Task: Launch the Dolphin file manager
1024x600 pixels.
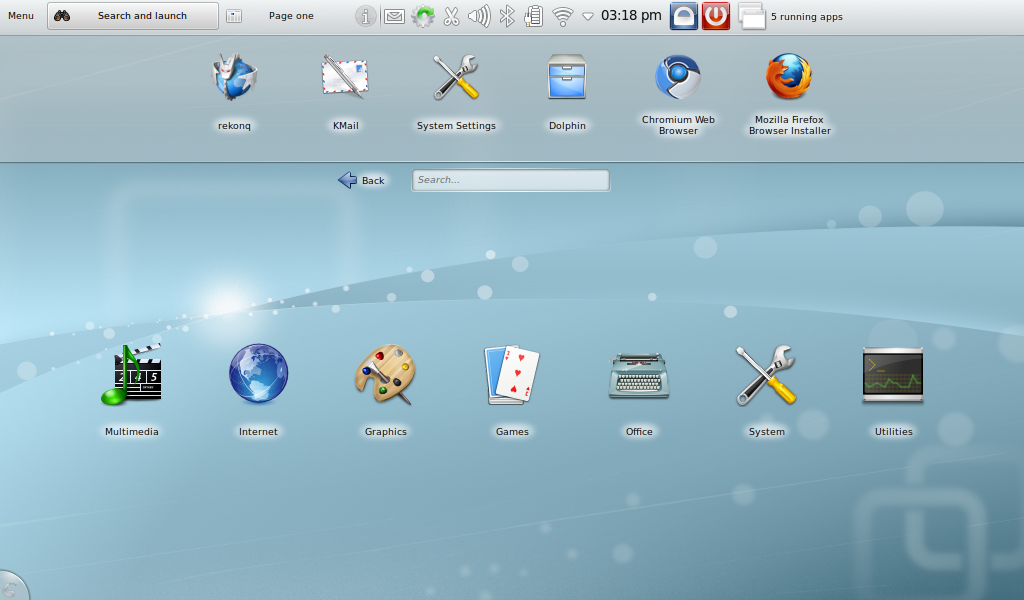Action: tap(567, 78)
